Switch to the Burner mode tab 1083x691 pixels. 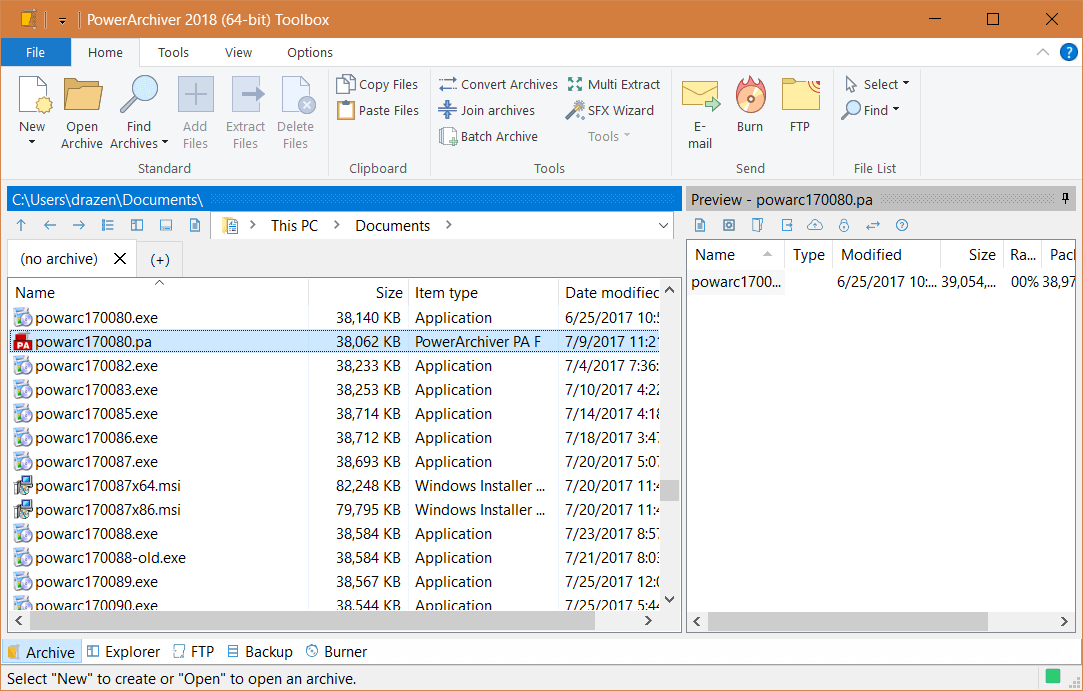(x=336, y=652)
